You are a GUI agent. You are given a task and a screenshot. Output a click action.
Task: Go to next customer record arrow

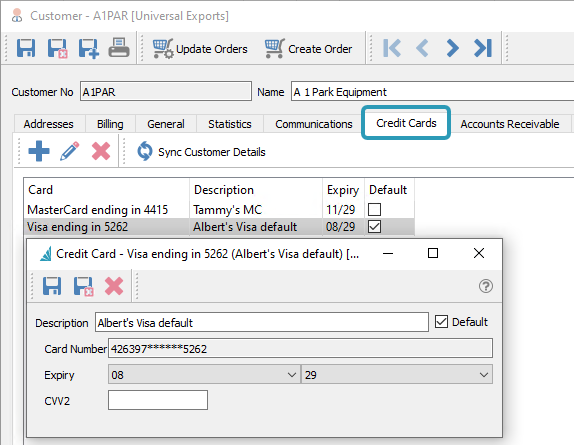click(x=452, y=48)
